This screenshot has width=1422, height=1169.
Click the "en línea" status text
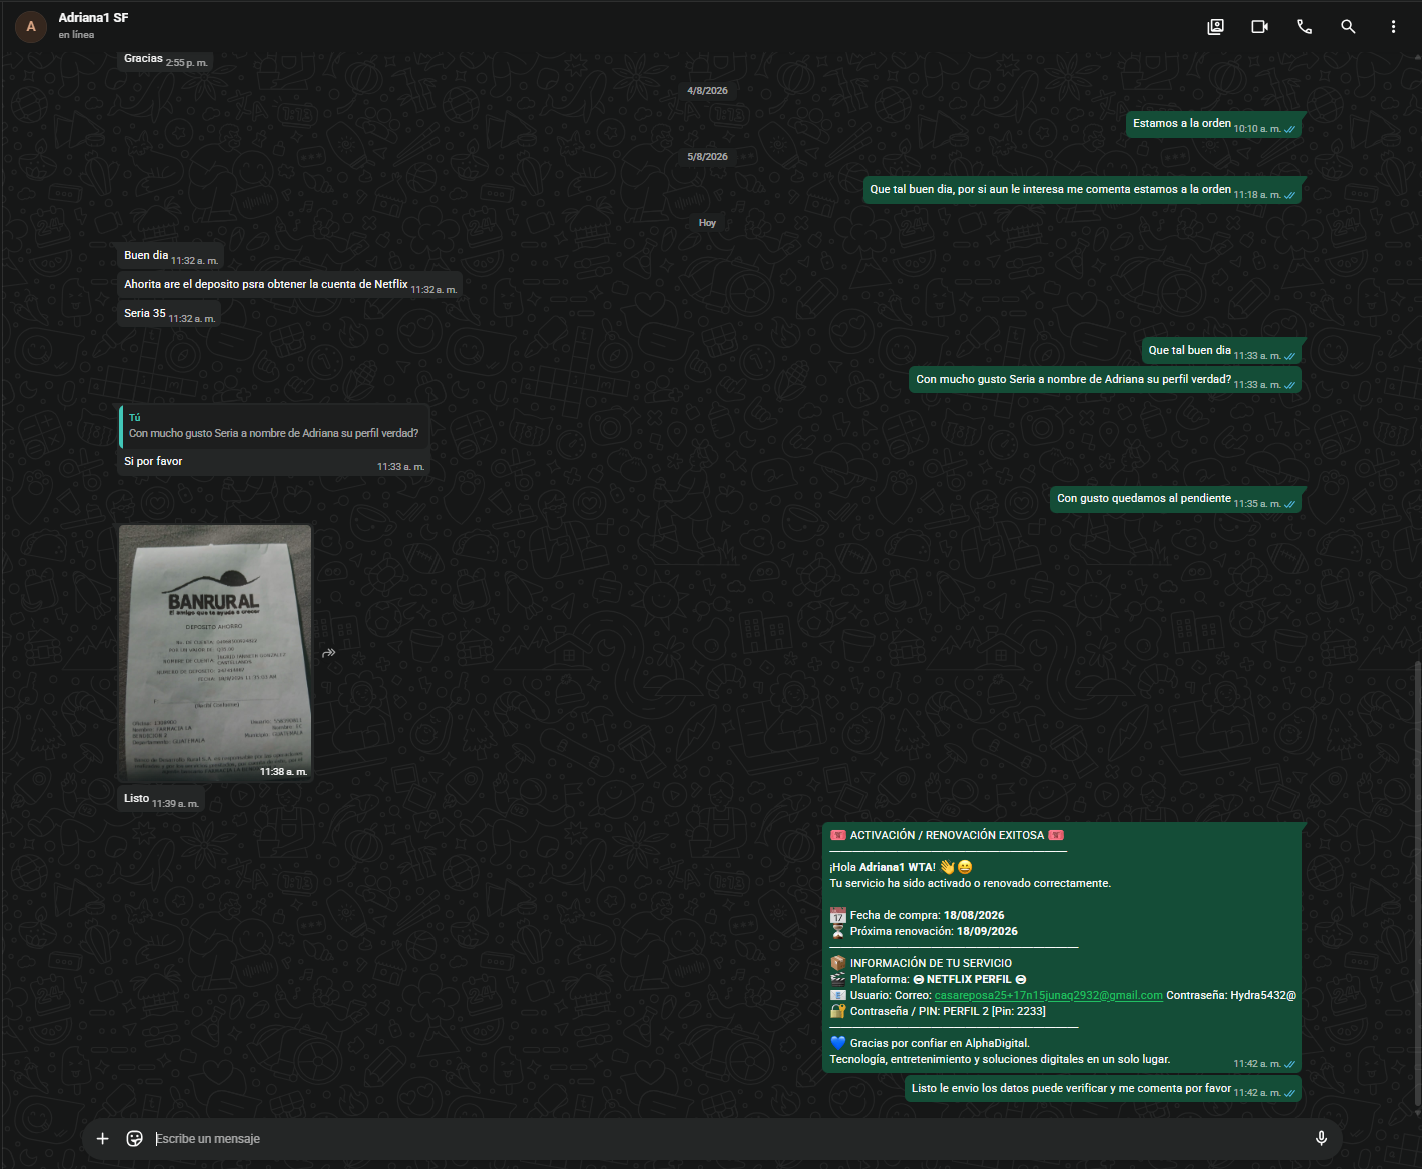pos(76,35)
